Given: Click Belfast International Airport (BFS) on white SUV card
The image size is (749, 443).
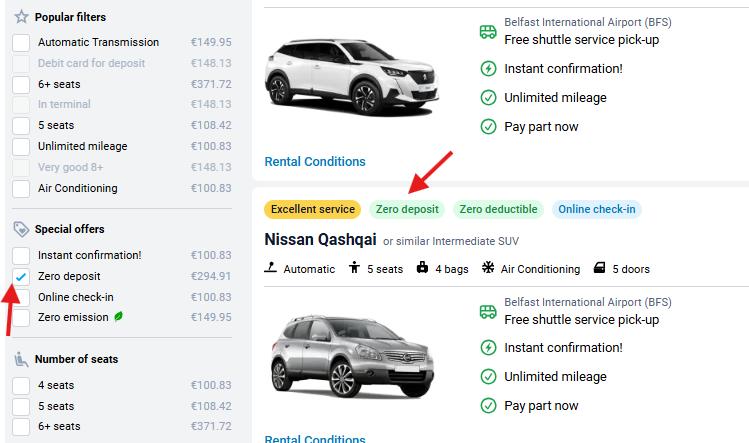Looking at the screenshot, I should (588, 22).
